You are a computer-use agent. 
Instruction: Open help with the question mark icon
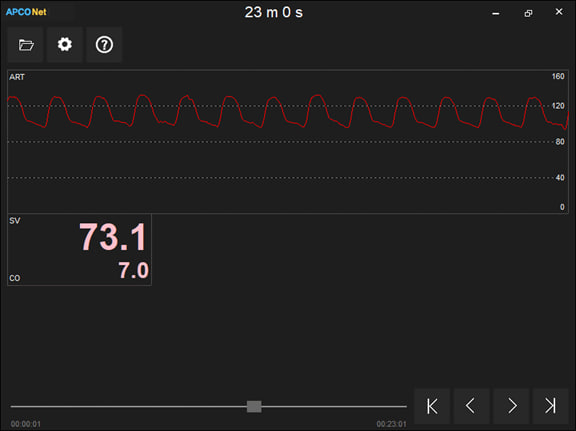click(104, 45)
